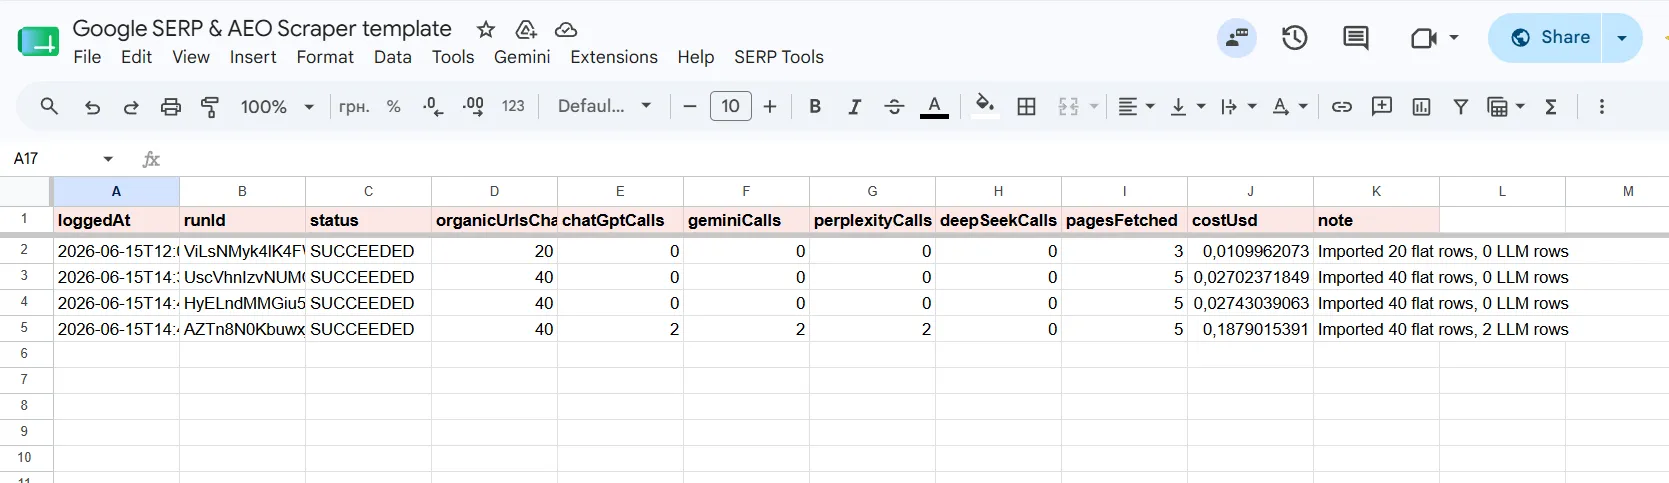Click the Move to Drive folder icon
Image resolution: width=1669 pixels, height=483 pixels.
(526, 29)
